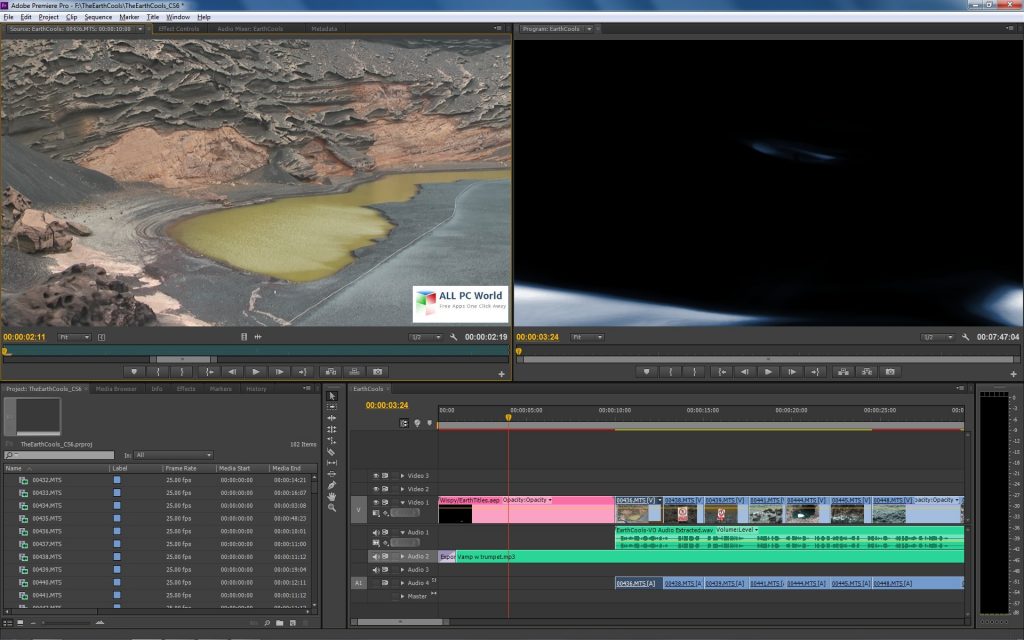Select the Ripple Edit tool
This screenshot has width=1024, height=640.
tap(332, 418)
